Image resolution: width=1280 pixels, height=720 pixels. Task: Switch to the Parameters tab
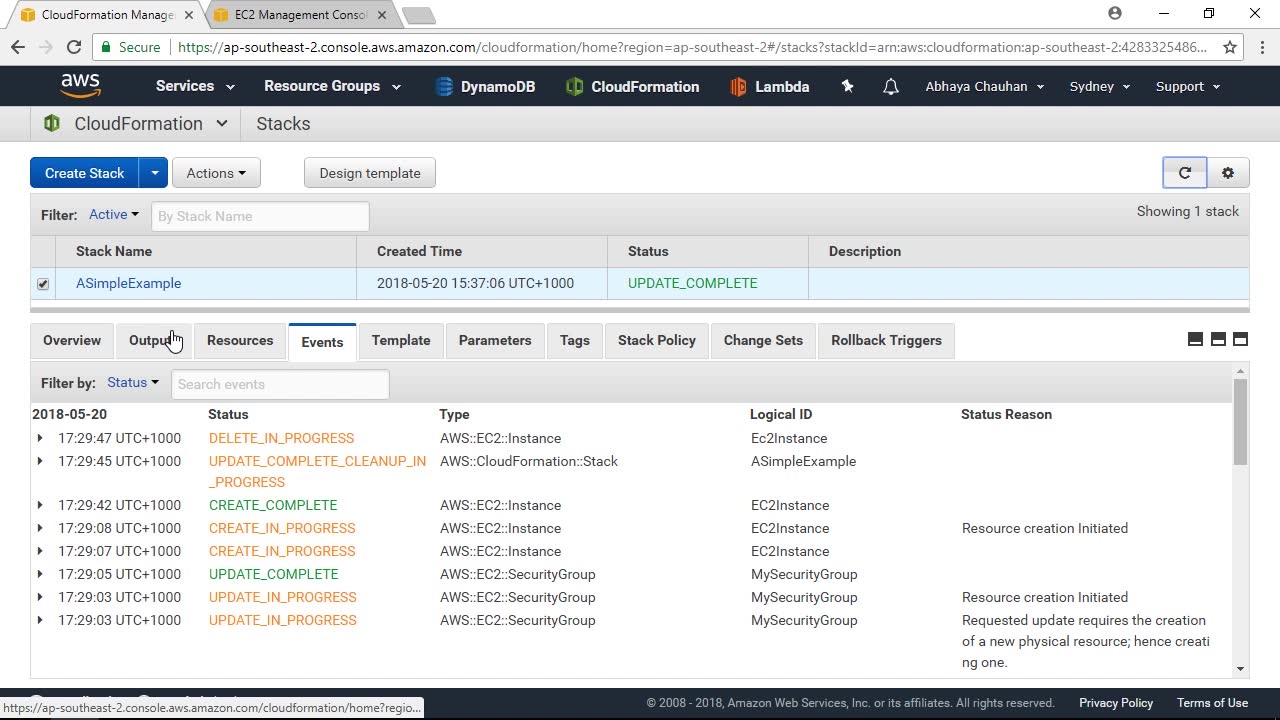pyautogui.click(x=495, y=340)
